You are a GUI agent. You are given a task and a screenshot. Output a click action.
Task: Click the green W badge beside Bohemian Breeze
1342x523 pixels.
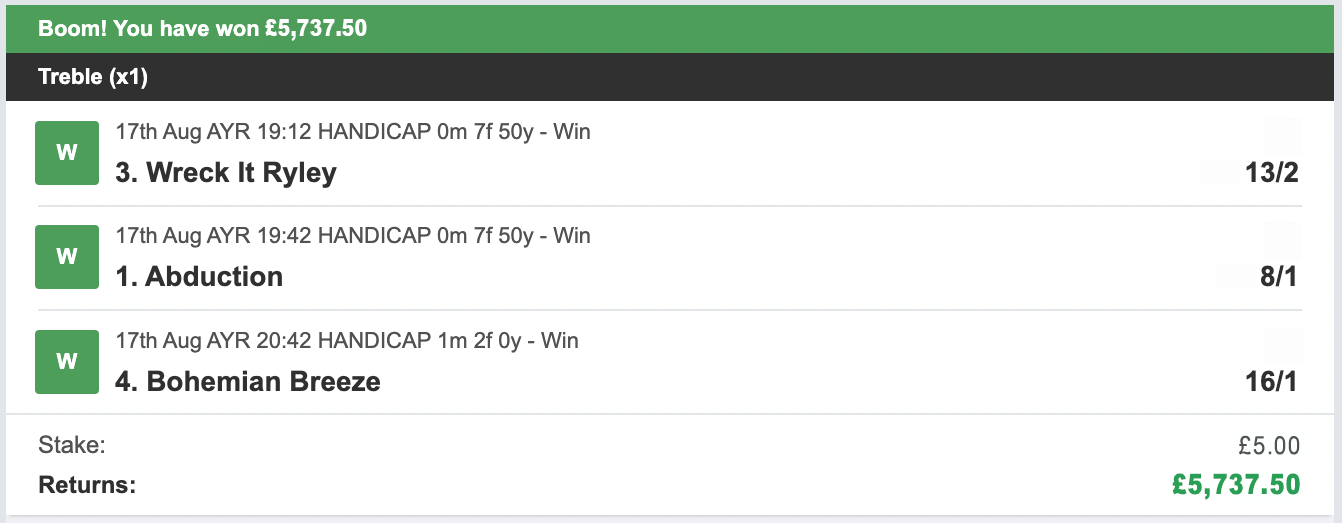coord(67,362)
